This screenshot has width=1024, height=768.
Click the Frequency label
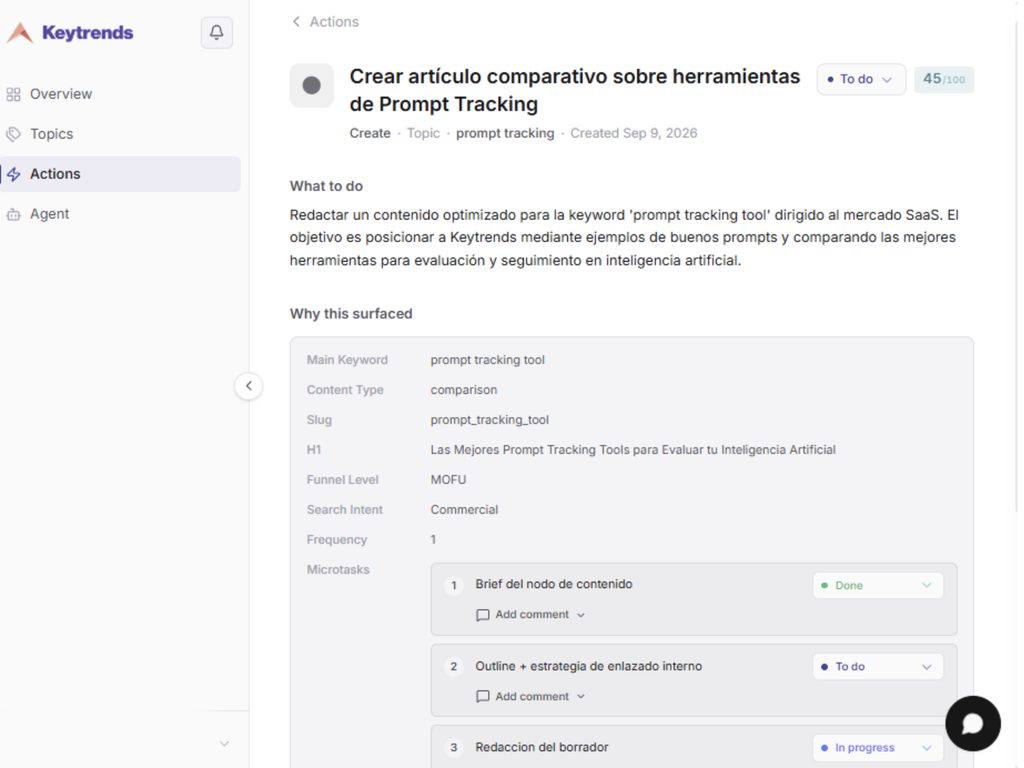336,540
